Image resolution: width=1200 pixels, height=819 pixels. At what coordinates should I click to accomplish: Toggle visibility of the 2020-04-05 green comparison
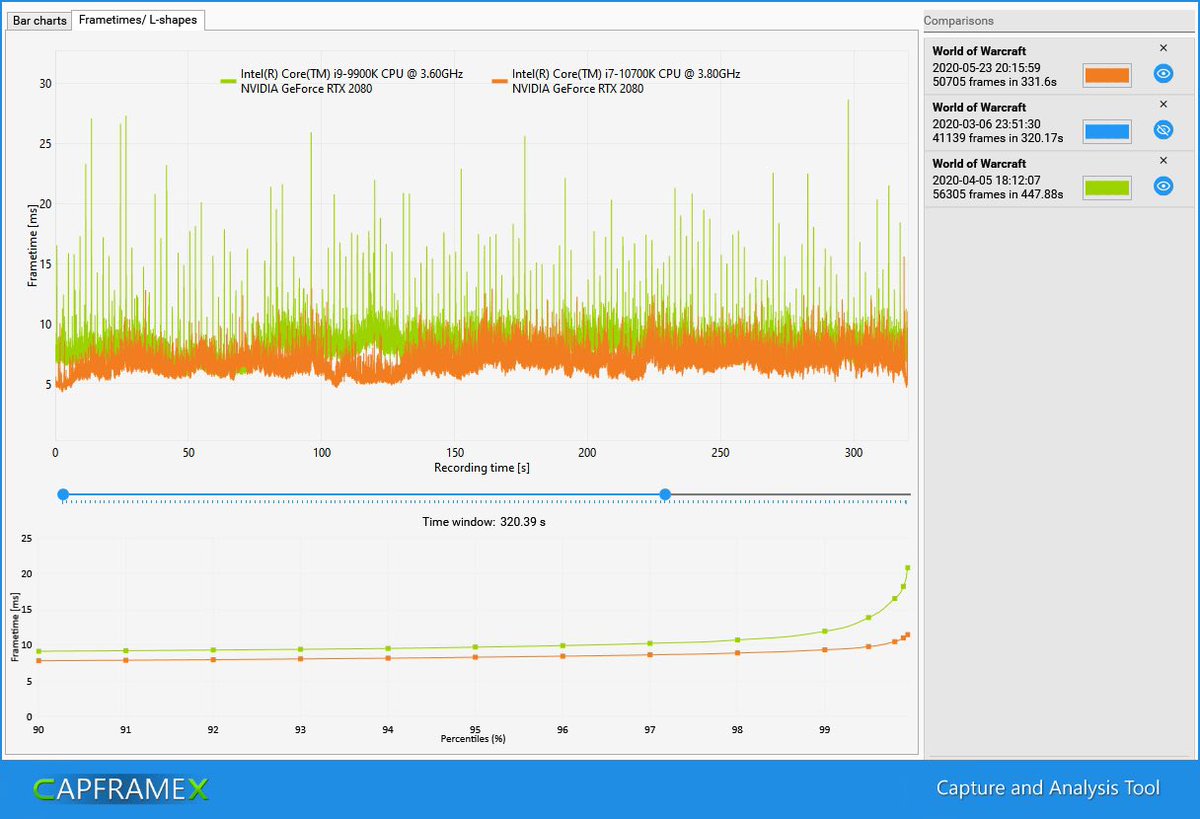coord(1163,186)
